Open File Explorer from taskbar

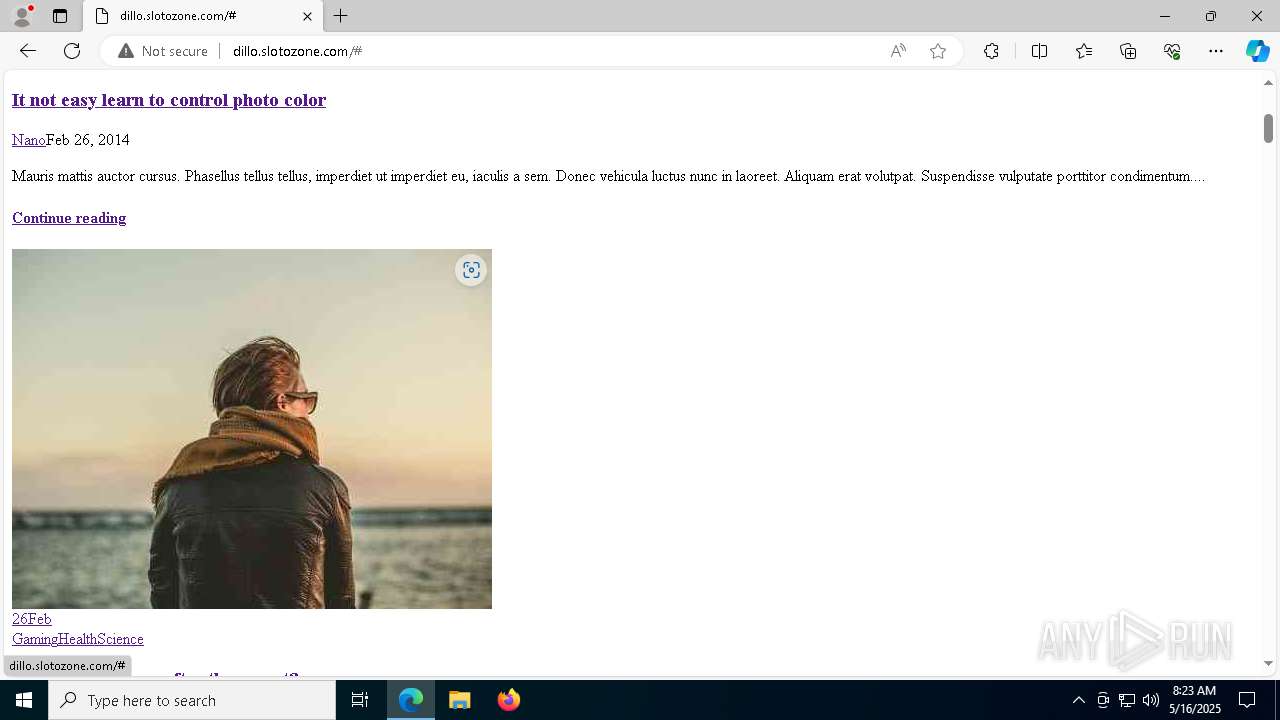click(460, 700)
